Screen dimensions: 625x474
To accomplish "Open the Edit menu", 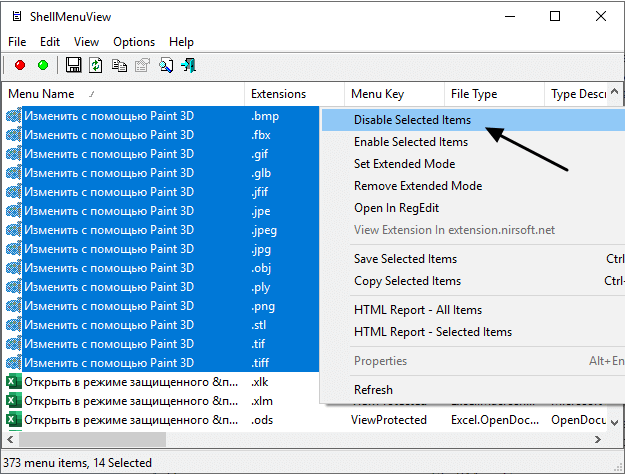I will tap(50, 42).
